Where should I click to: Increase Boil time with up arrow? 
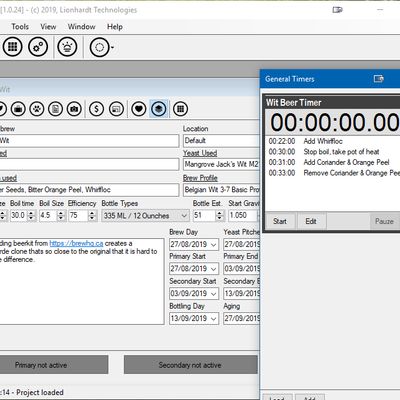click(31, 213)
